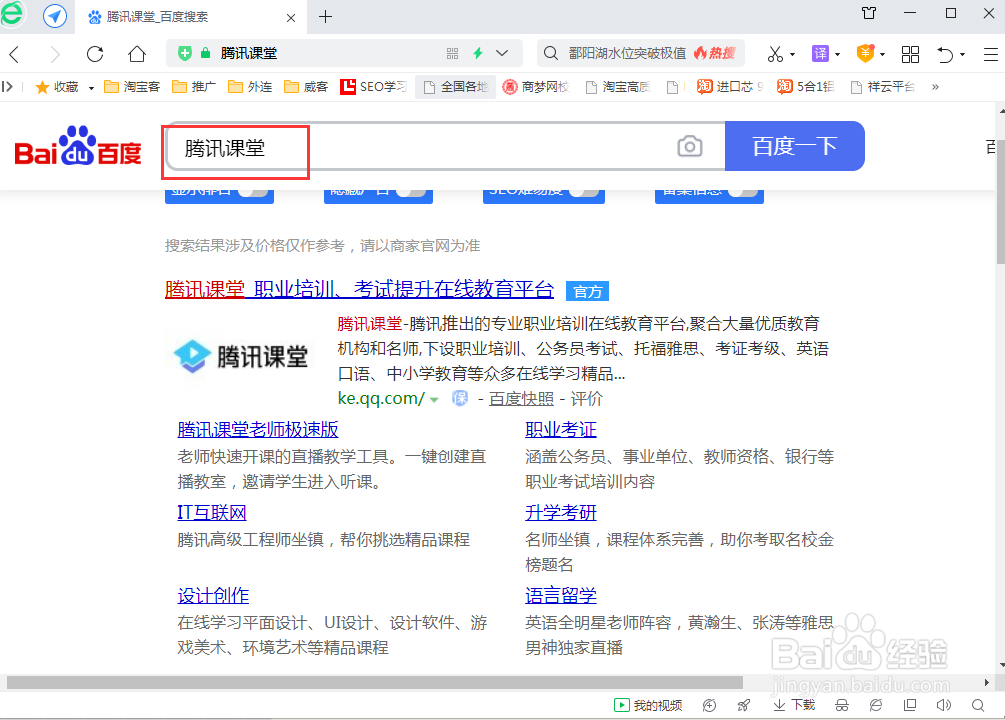
Task: Open the 淘宝客 bookmark folder
Action: (x=132, y=87)
